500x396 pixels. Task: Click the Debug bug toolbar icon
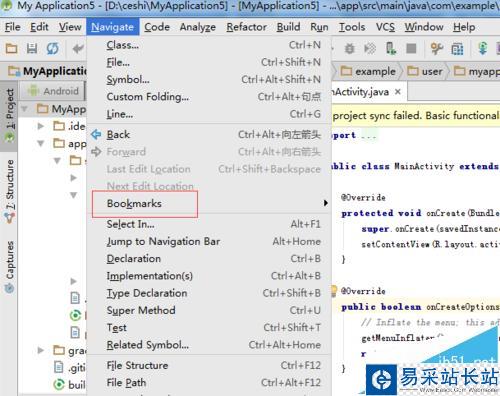[x=349, y=49]
